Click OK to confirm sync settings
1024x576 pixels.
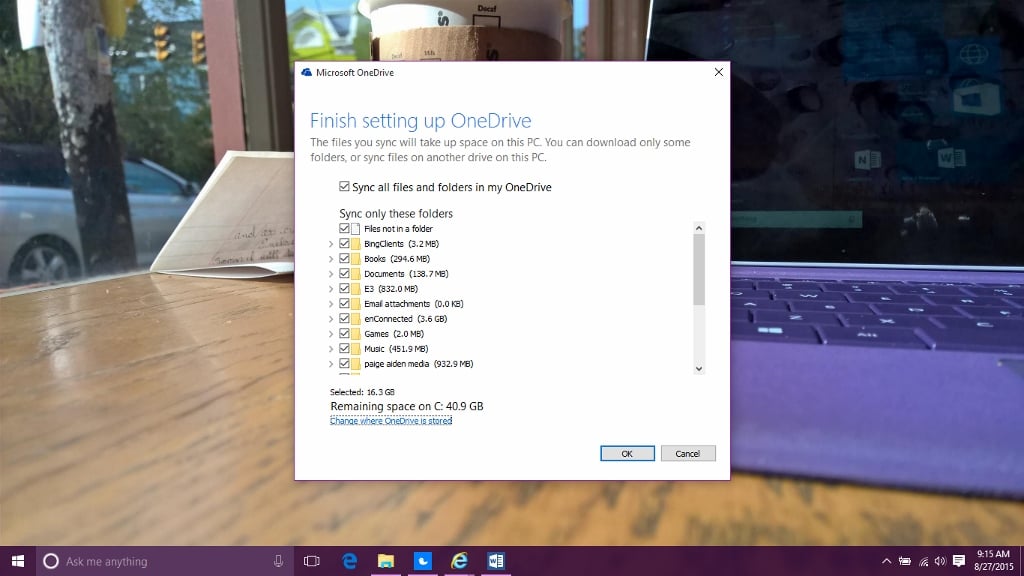(627, 453)
